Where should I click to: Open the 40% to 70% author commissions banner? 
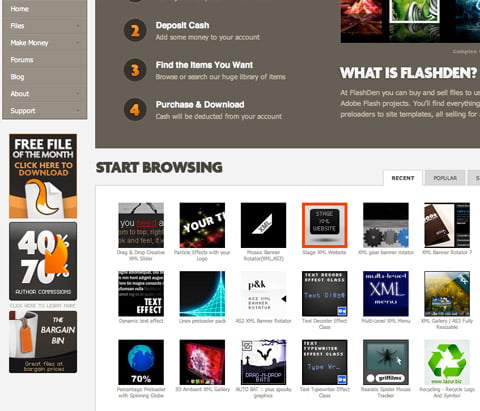click(x=43, y=261)
